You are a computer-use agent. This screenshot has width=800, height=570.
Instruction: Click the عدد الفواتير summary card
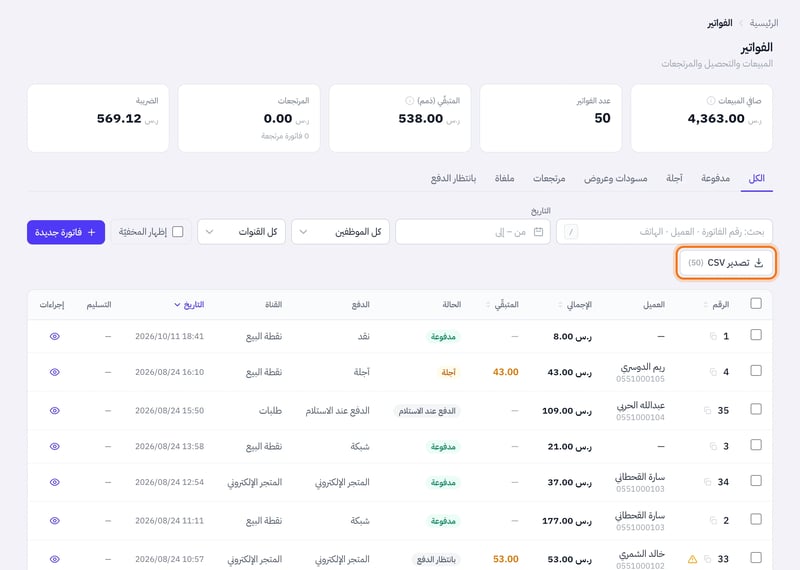(x=551, y=118)
